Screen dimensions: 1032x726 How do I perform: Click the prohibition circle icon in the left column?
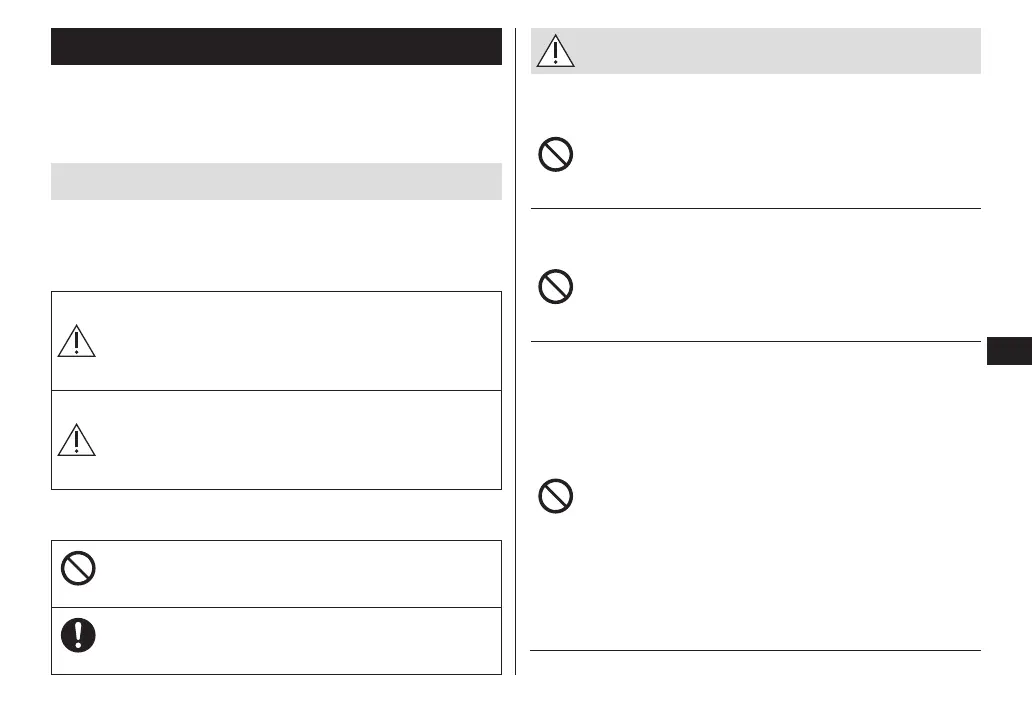pos(77,569)
